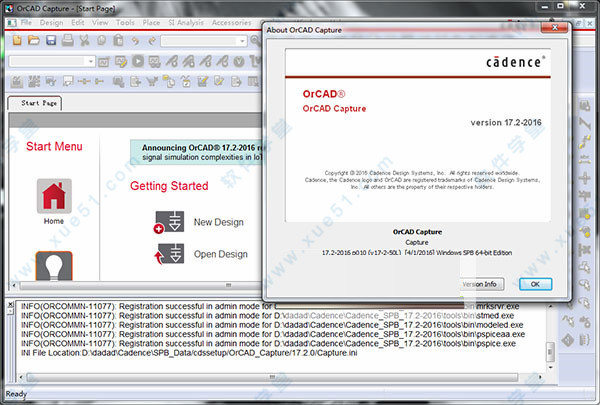Click the Run PSpice play icon
The width and height of the screenshot is (600, 405).
coord(138,61)
